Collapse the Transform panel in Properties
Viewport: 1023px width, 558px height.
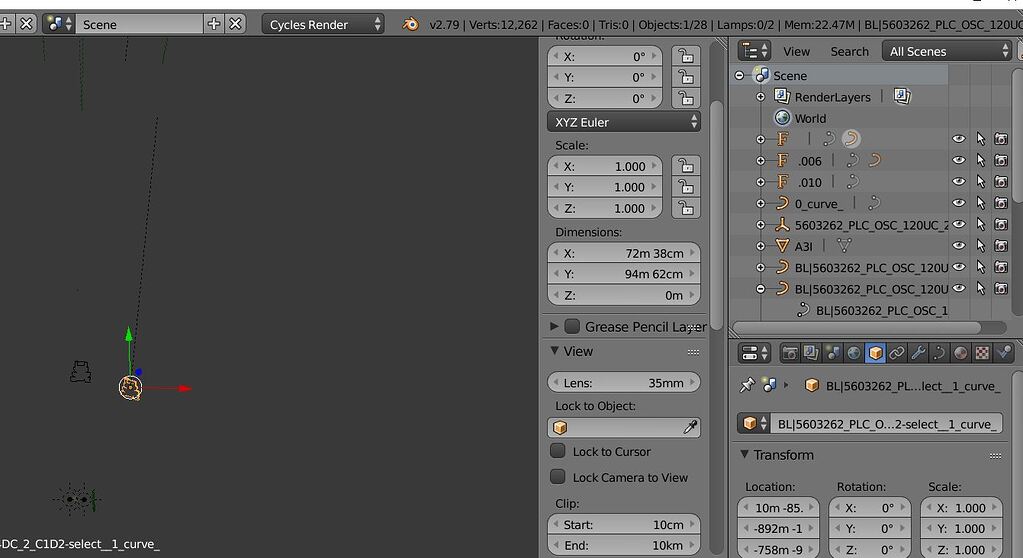[x=744, y=454]
